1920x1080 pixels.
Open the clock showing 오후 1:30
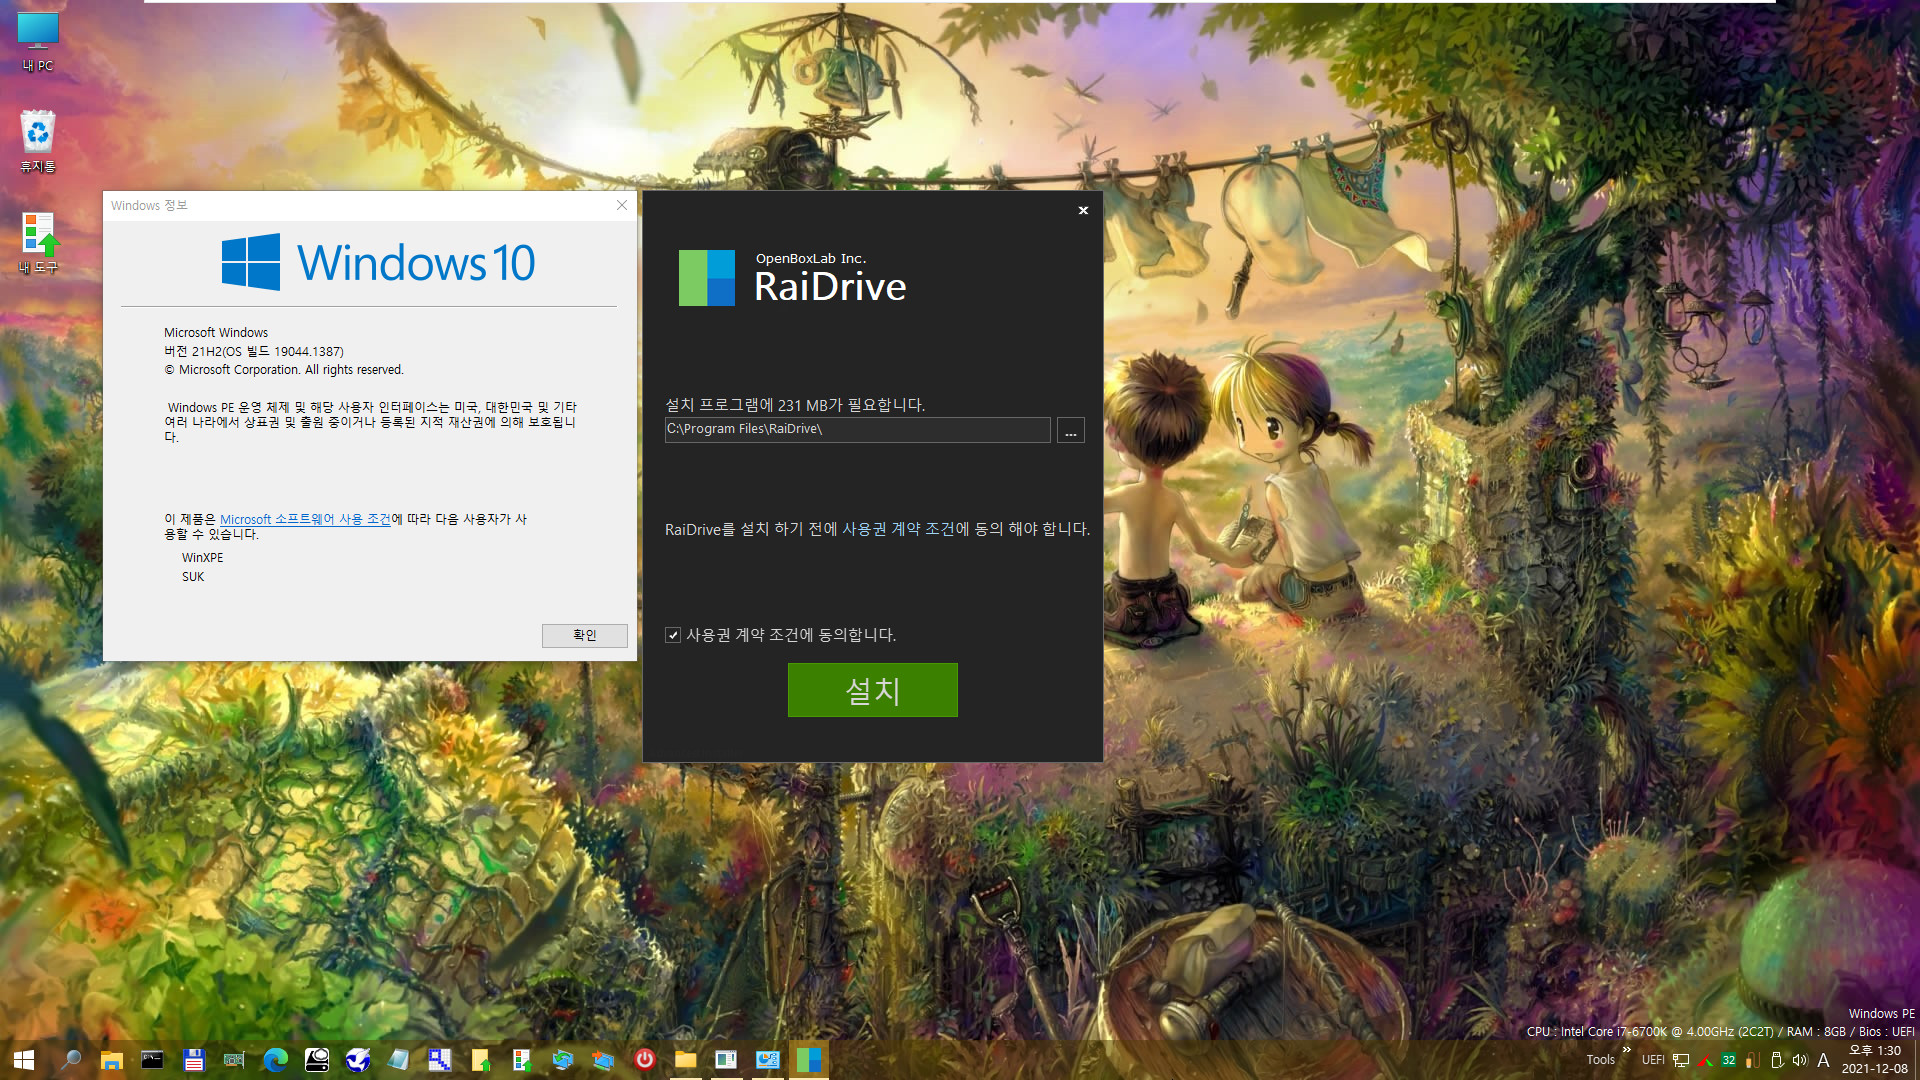pyautogui.click(x=1875, y=1059)
